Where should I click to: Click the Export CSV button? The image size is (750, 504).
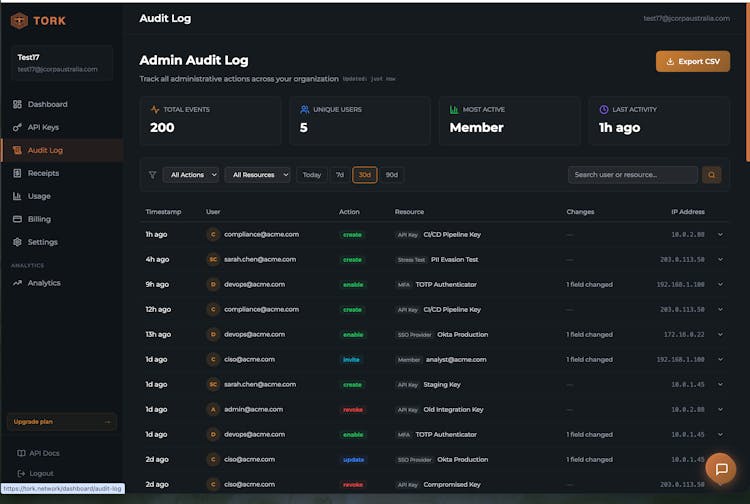[x=692, y=61]
